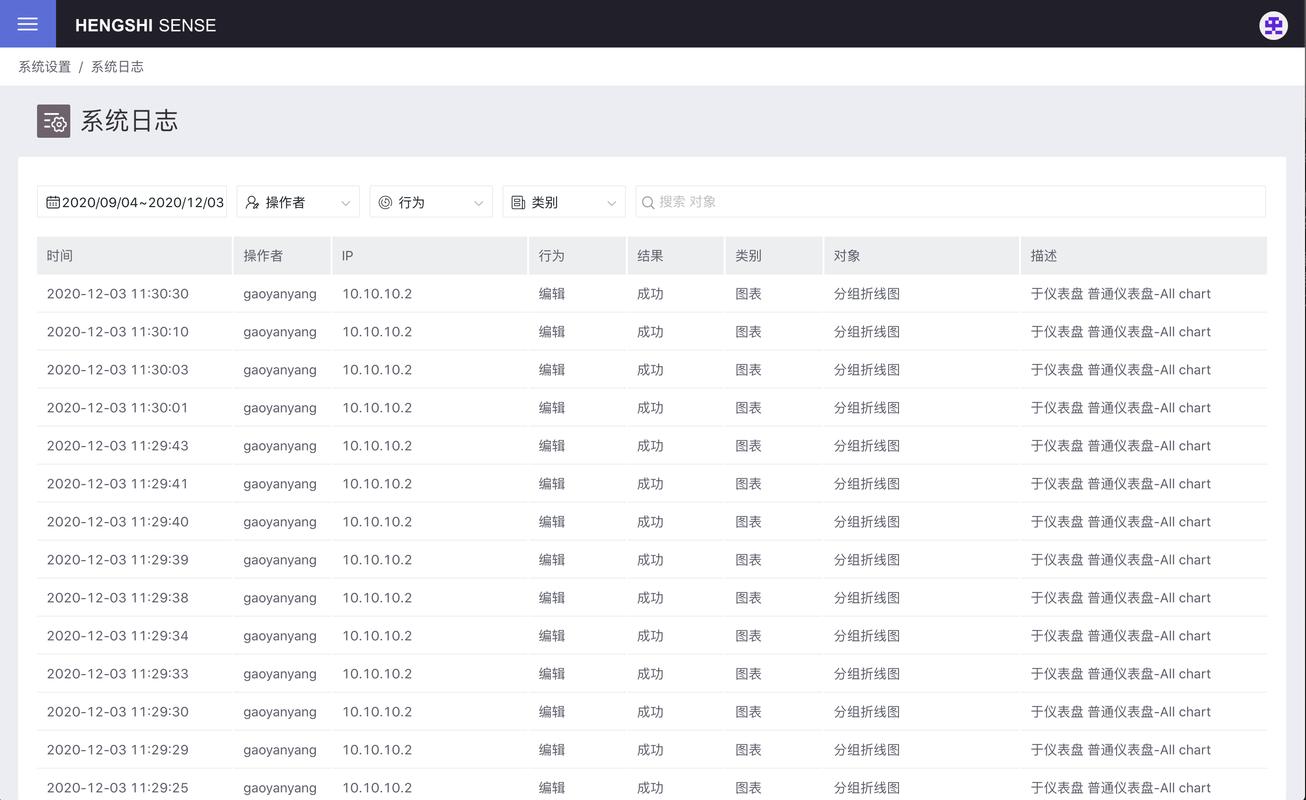Click the user avatar in the top right
The height and width of the screenshot is (800, 1306).
[x=1272, y=25]
